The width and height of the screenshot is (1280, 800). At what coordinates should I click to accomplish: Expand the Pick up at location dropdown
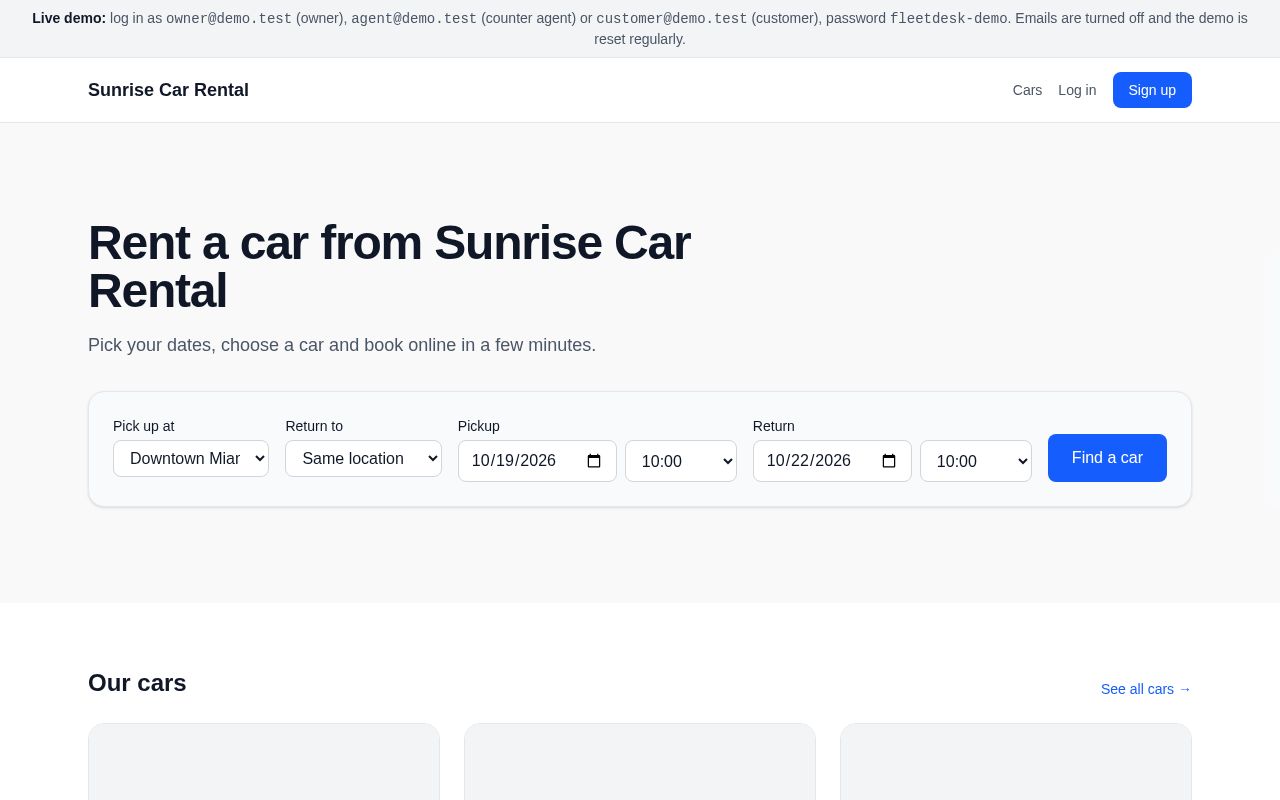pos(191,459)
